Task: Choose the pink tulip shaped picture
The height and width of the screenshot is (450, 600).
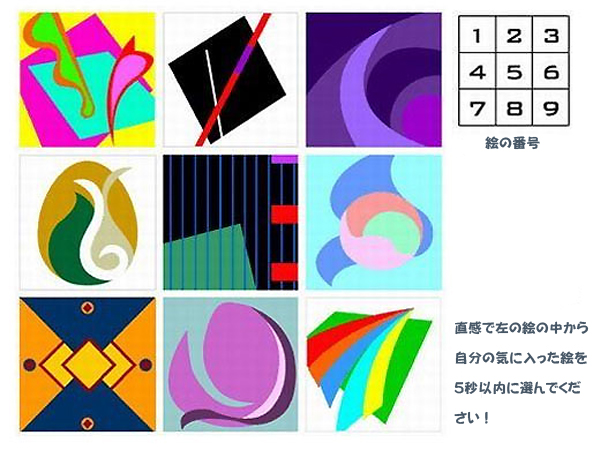Action: (231, 365)
